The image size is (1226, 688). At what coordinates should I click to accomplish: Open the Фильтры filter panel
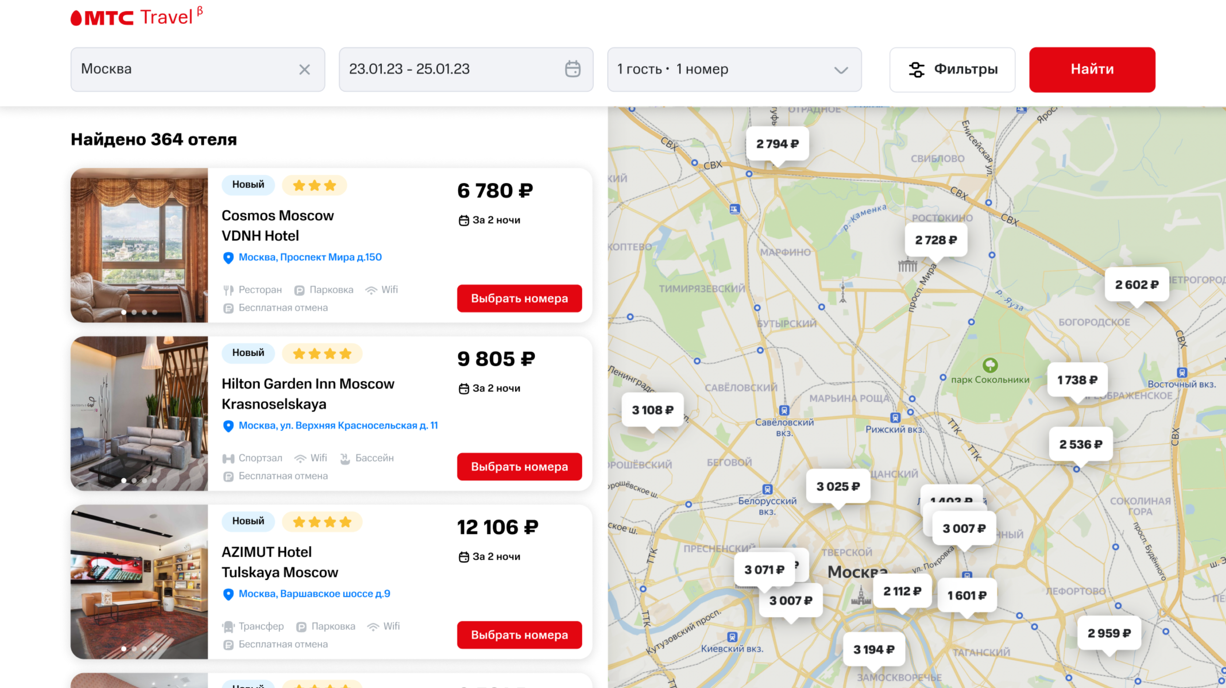coord(952,70)
